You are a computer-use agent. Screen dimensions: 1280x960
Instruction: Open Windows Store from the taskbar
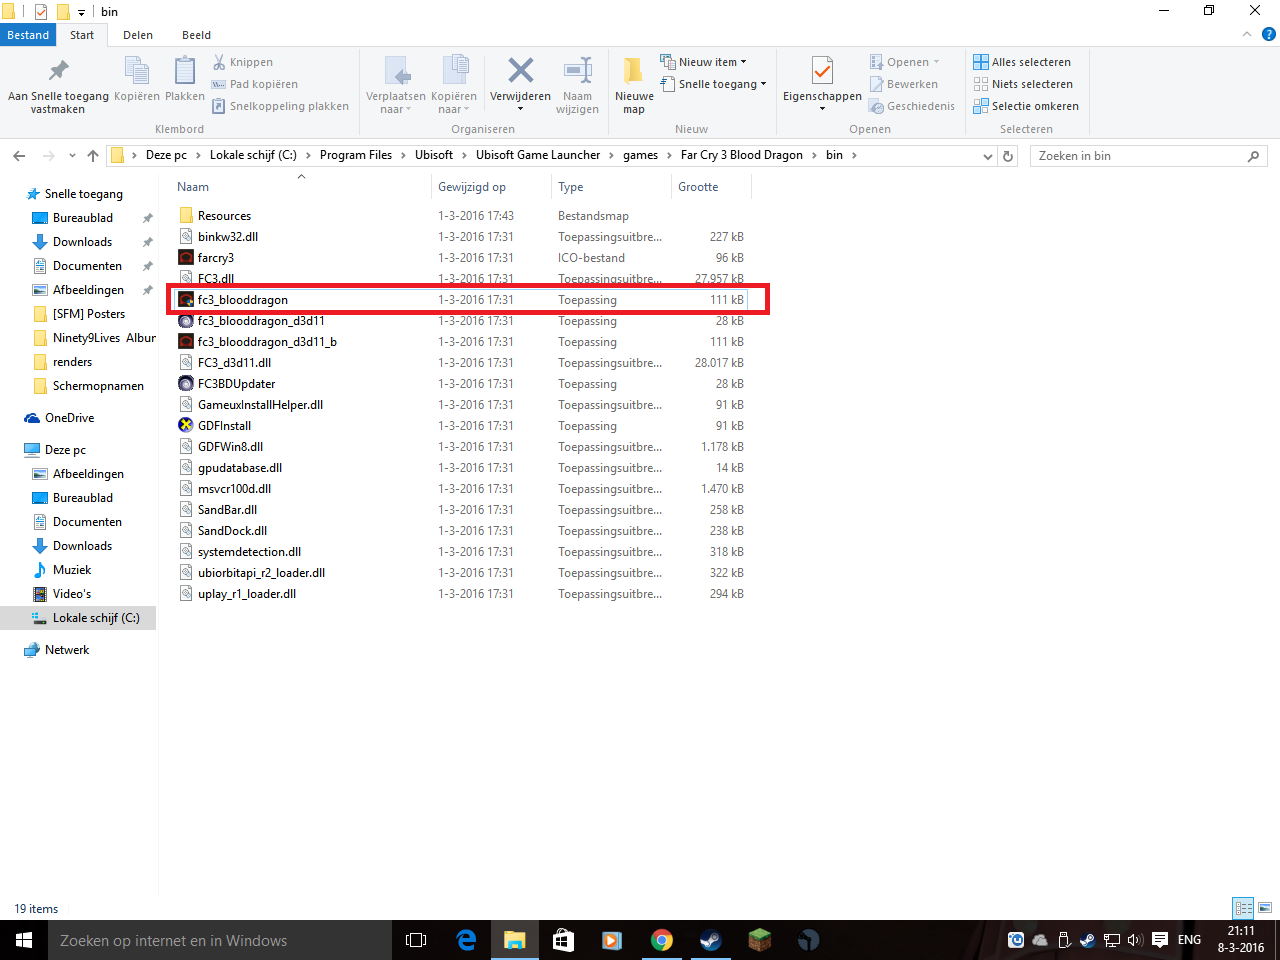click(x=563, y=940)
